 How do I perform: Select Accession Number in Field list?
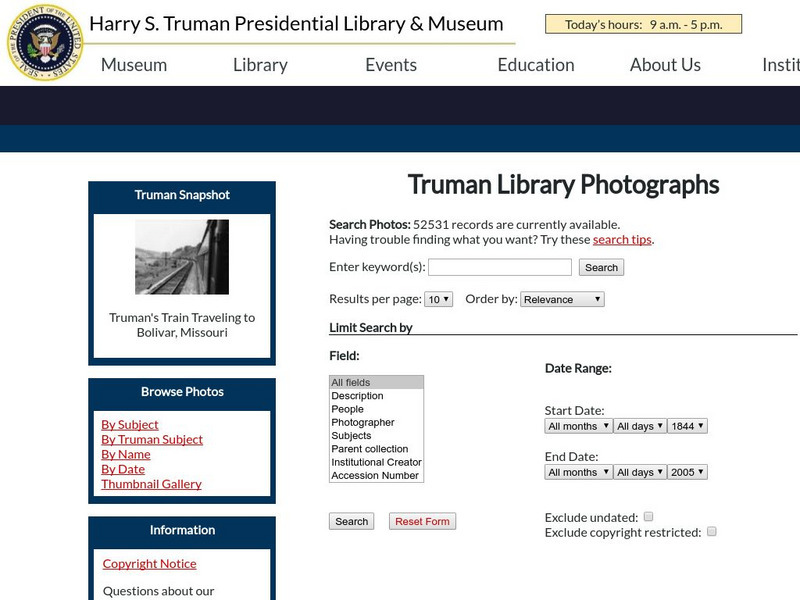tap(377, 475)
